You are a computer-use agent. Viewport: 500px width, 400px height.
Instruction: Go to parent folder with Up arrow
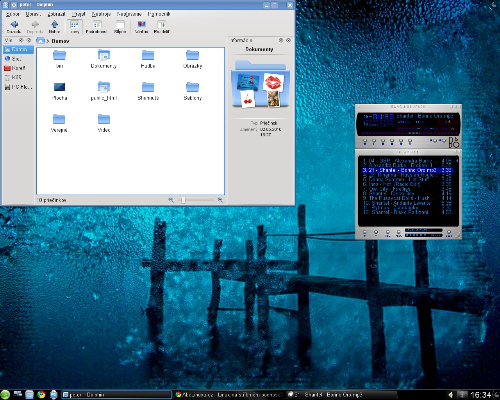(54, 27)
